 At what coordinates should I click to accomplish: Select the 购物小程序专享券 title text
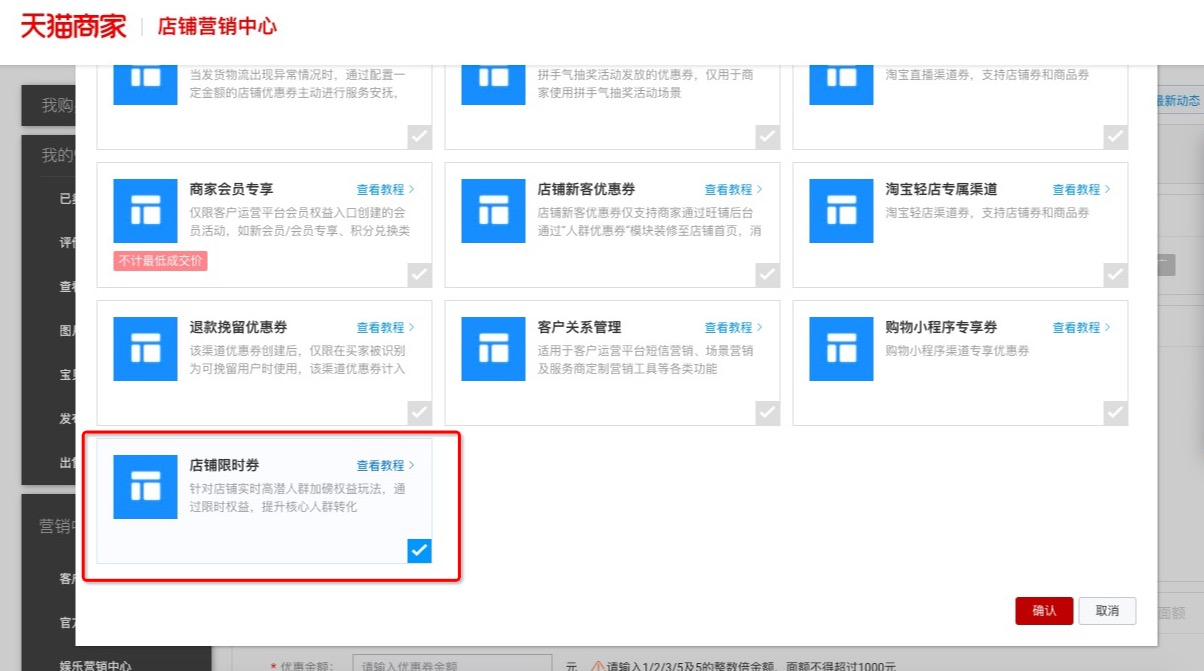[x=941, y=327]
